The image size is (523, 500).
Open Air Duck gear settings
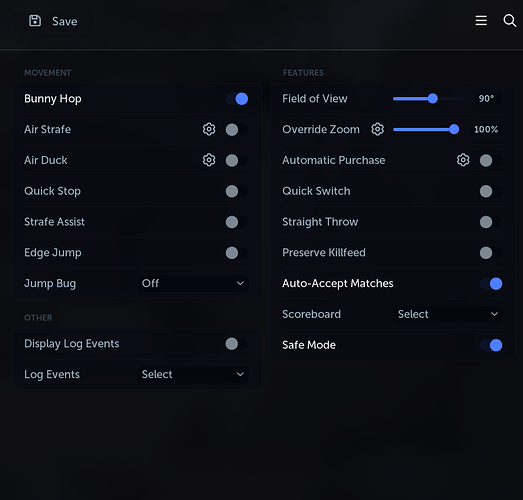click(x=209, y=160)
